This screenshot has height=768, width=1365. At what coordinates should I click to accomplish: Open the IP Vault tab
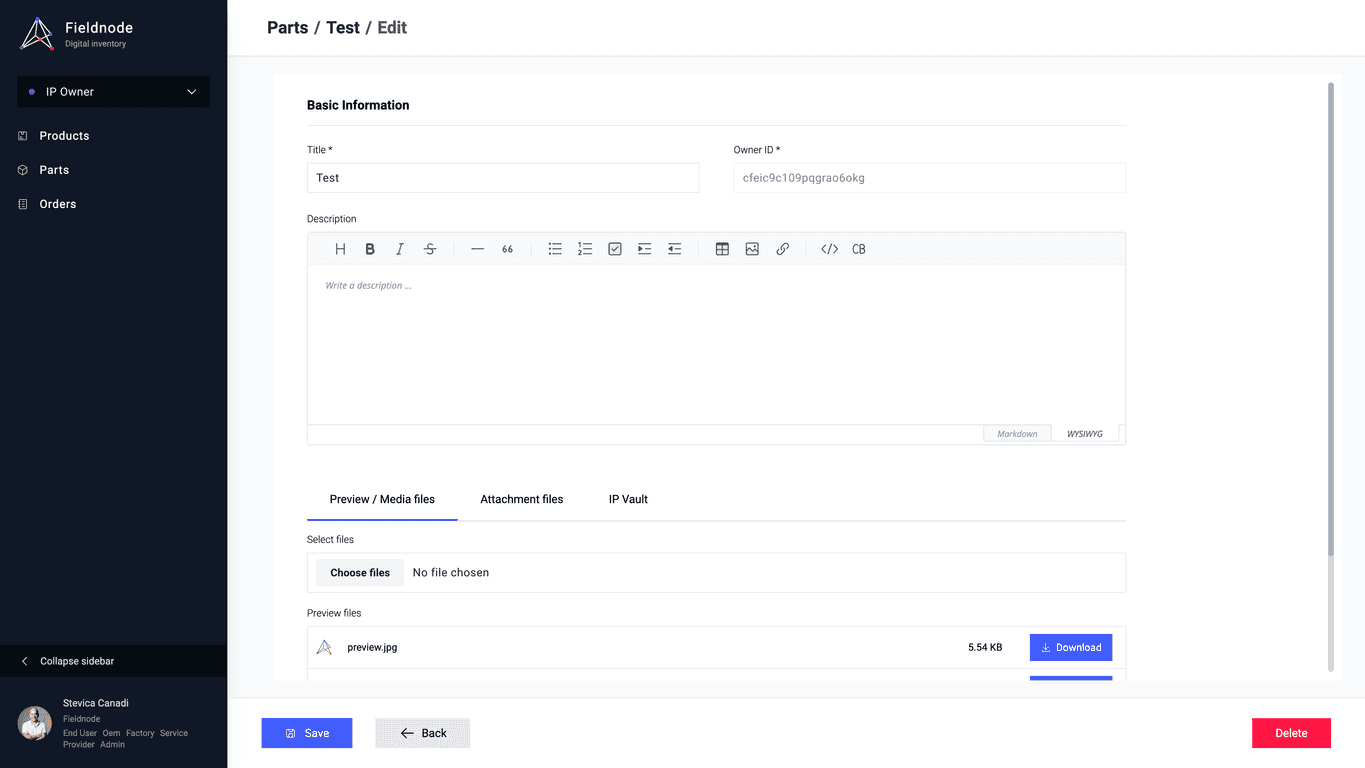[628, 499]
